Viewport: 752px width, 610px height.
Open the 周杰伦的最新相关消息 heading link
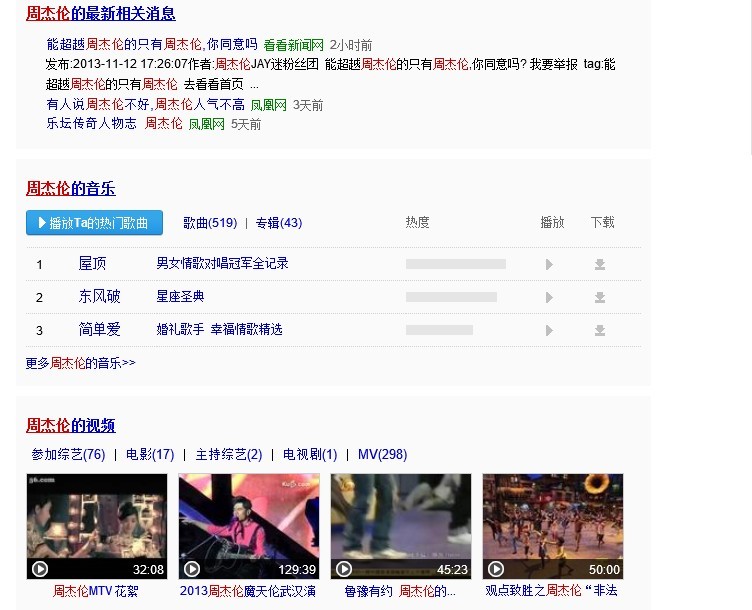point(101,13)
